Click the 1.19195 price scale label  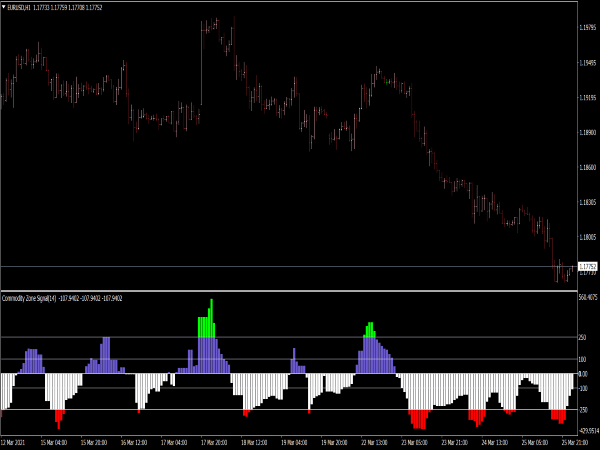point(588,98)
